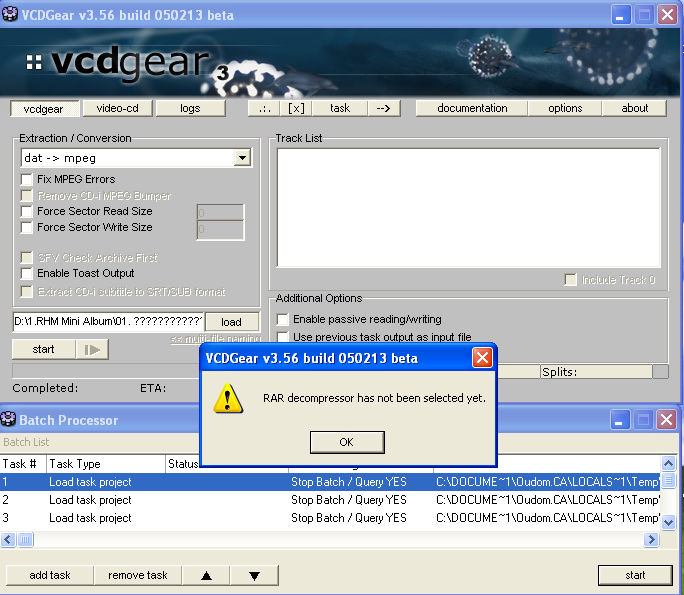Viewport: 684px width, 595px height.
Task: Open the options tab
Action: coord(565,108)
